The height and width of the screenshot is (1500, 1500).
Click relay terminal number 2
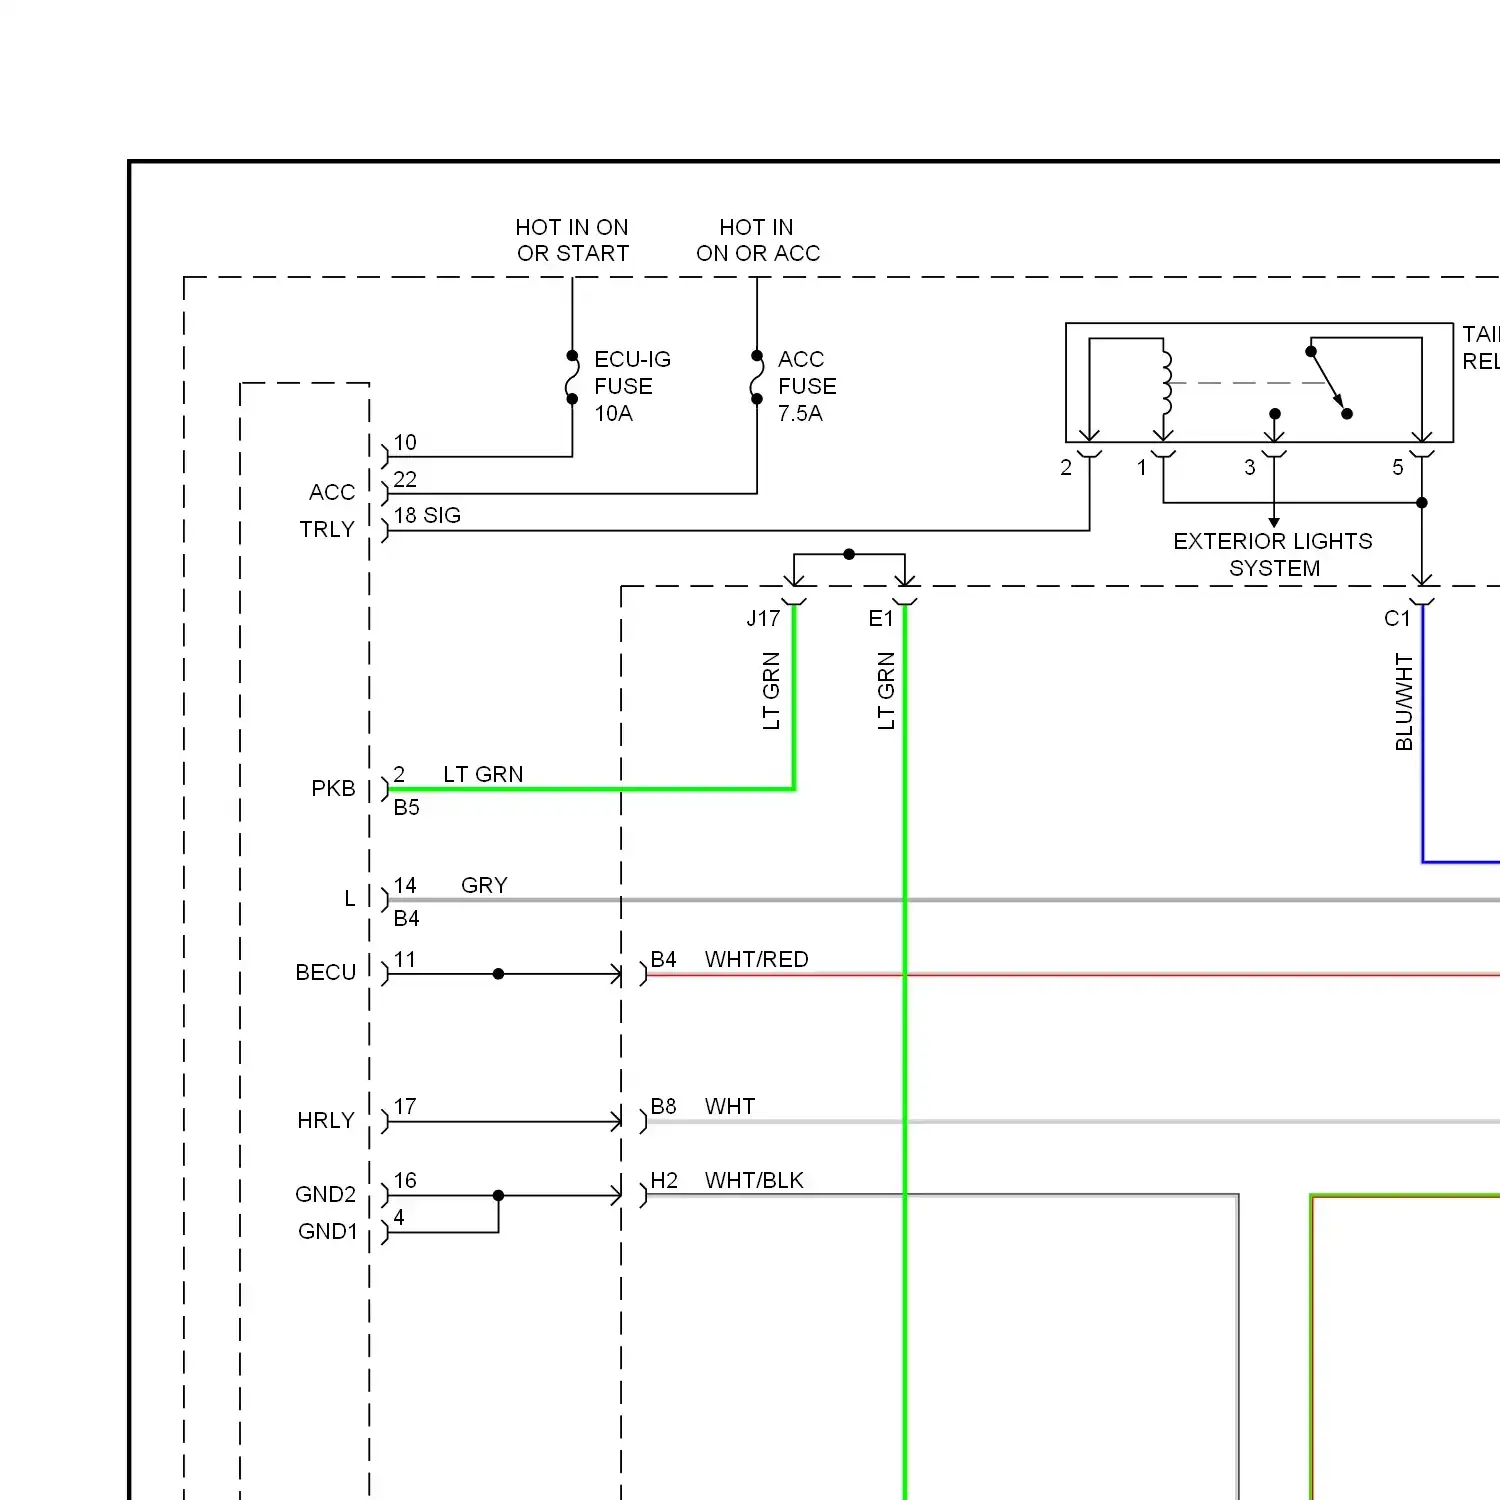(1066, 467)
